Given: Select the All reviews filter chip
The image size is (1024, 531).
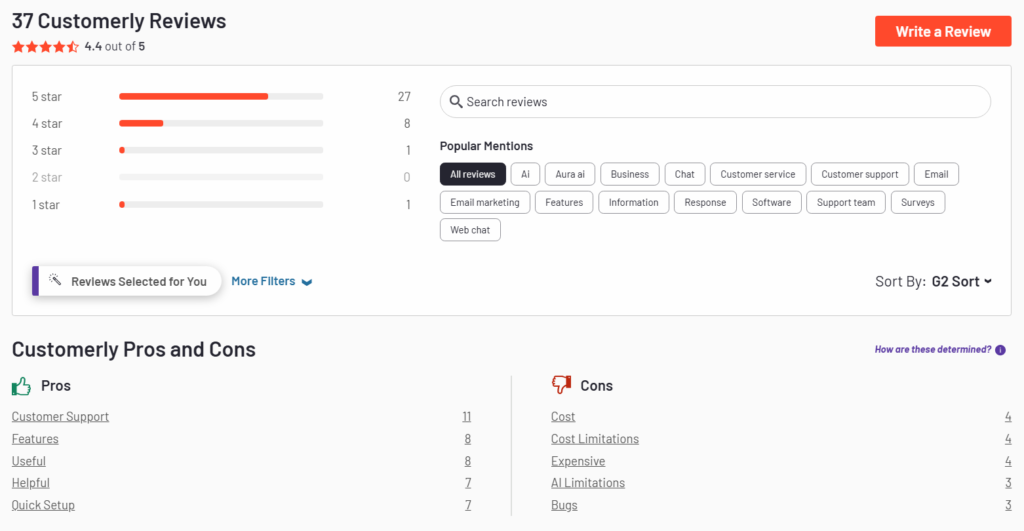Looking at the screenshot, I should [x=473, y=174].
